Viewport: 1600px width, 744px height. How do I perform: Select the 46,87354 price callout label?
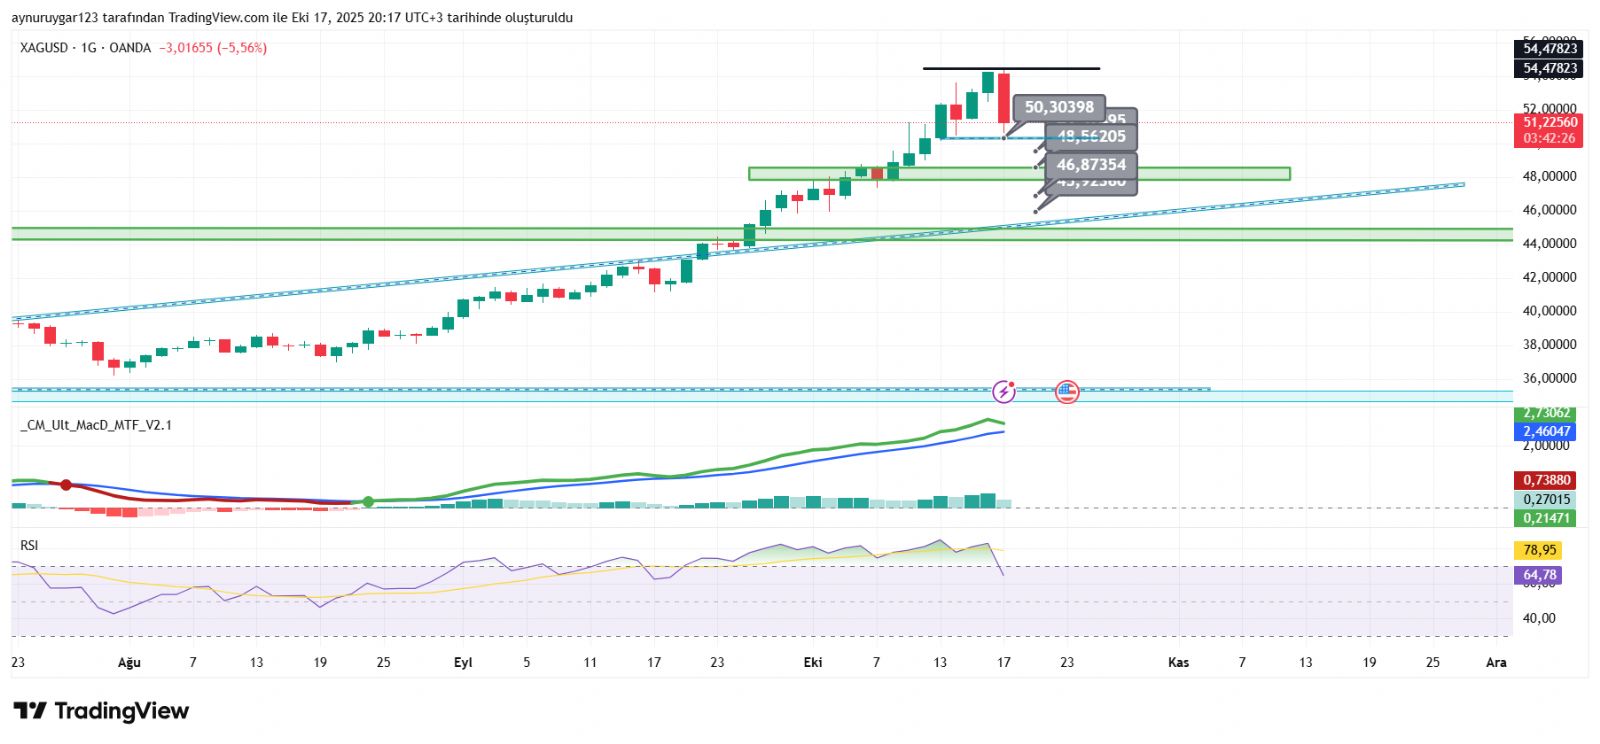[x=1090, y=164]
